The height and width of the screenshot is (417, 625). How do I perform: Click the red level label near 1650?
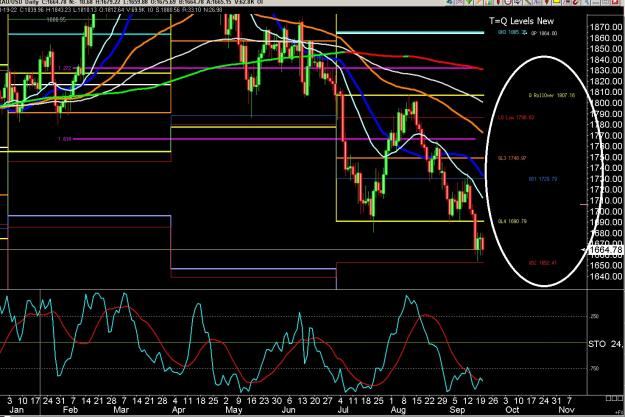(x=542, y=263)
